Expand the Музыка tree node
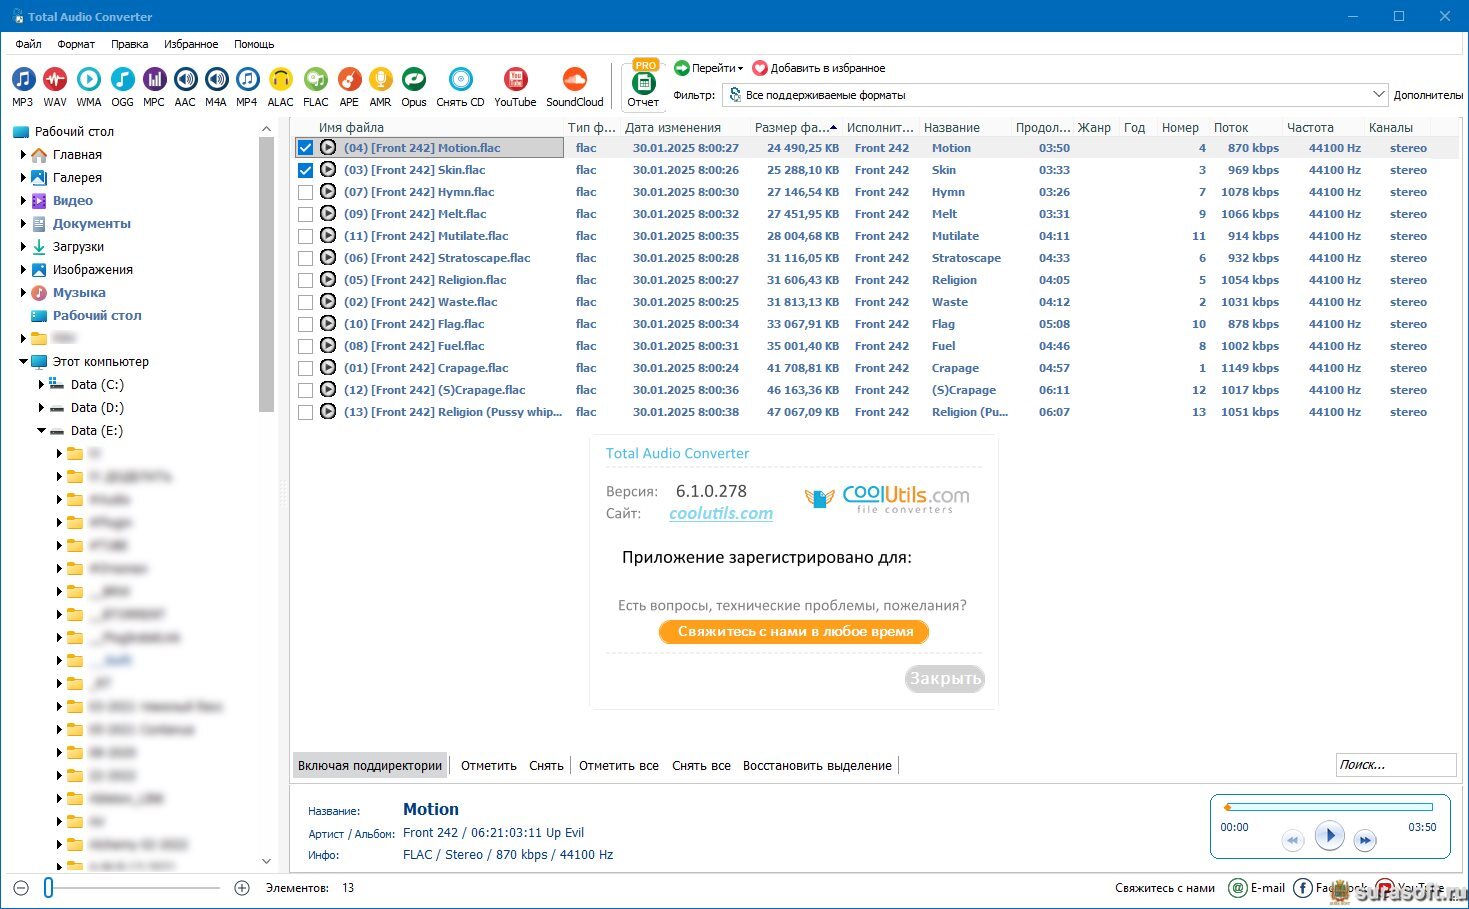Screen dimensions: 1469x909 point(23,293)
